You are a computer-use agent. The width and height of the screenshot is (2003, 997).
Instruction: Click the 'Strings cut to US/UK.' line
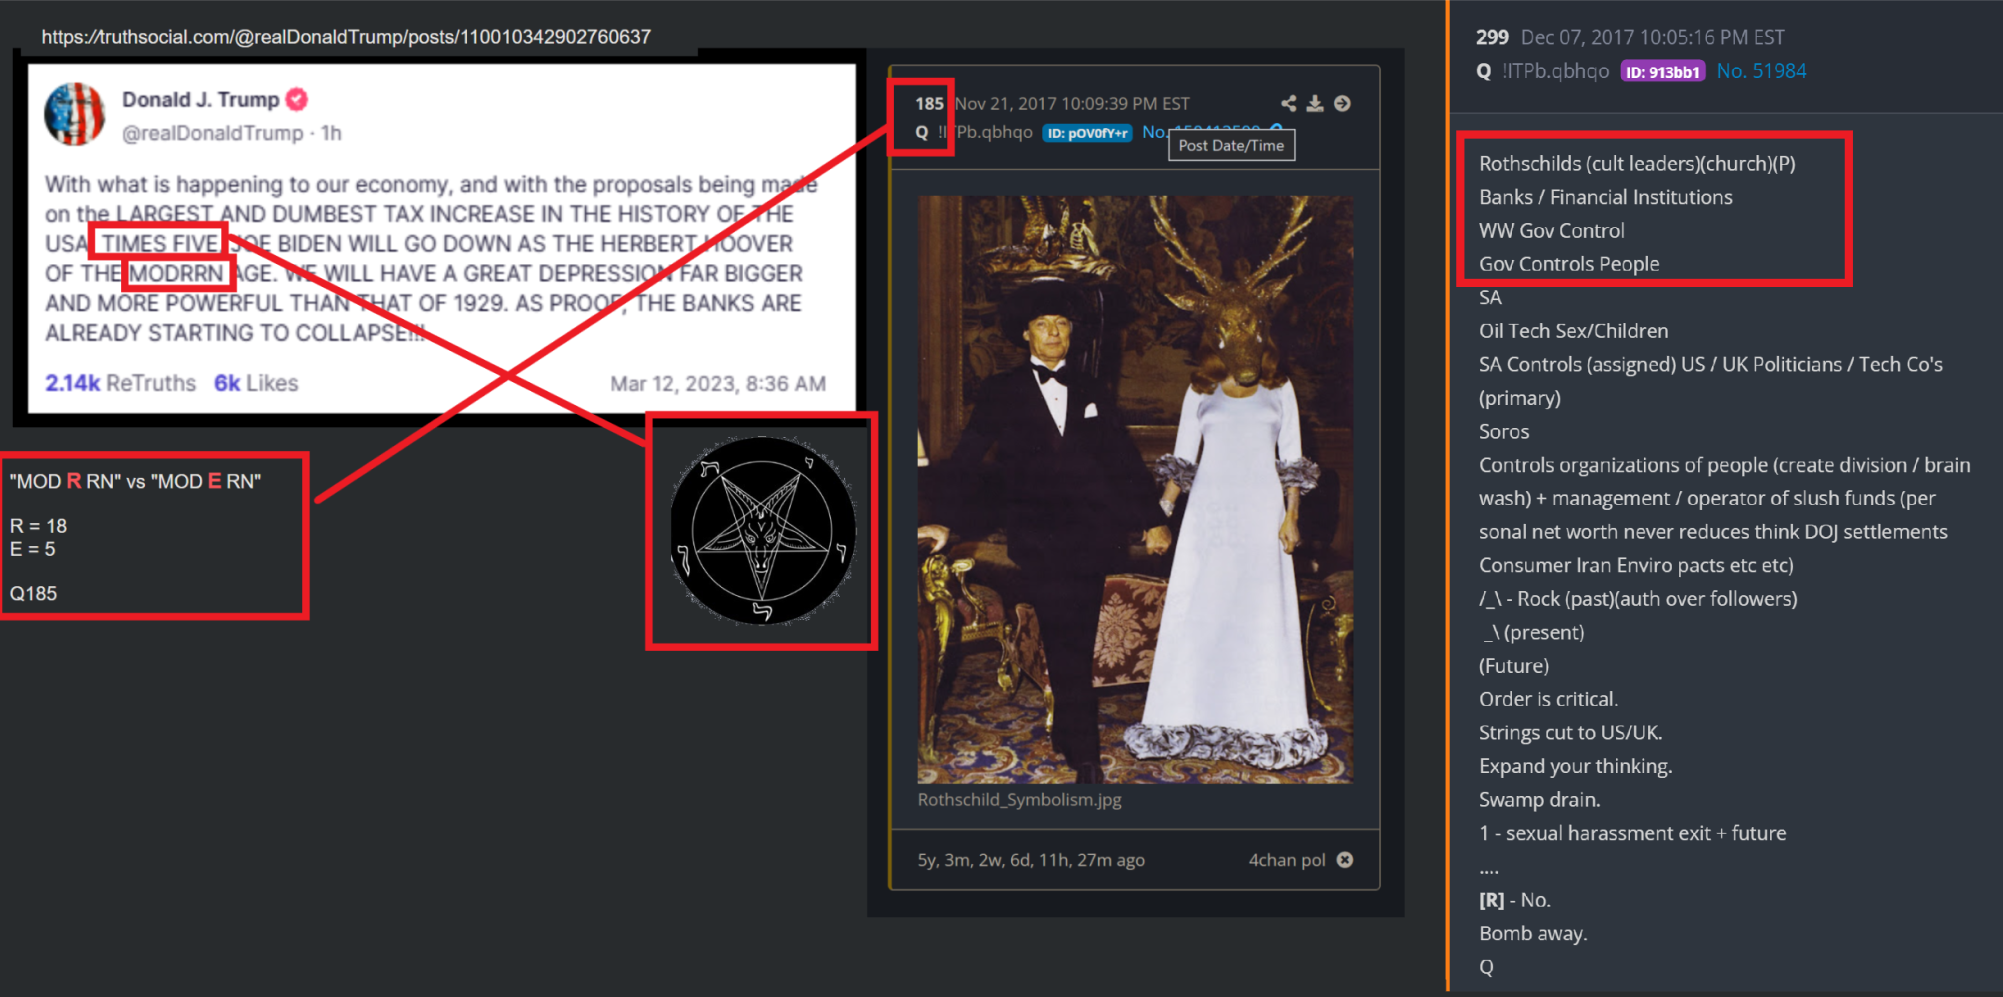pos(1571,733)
